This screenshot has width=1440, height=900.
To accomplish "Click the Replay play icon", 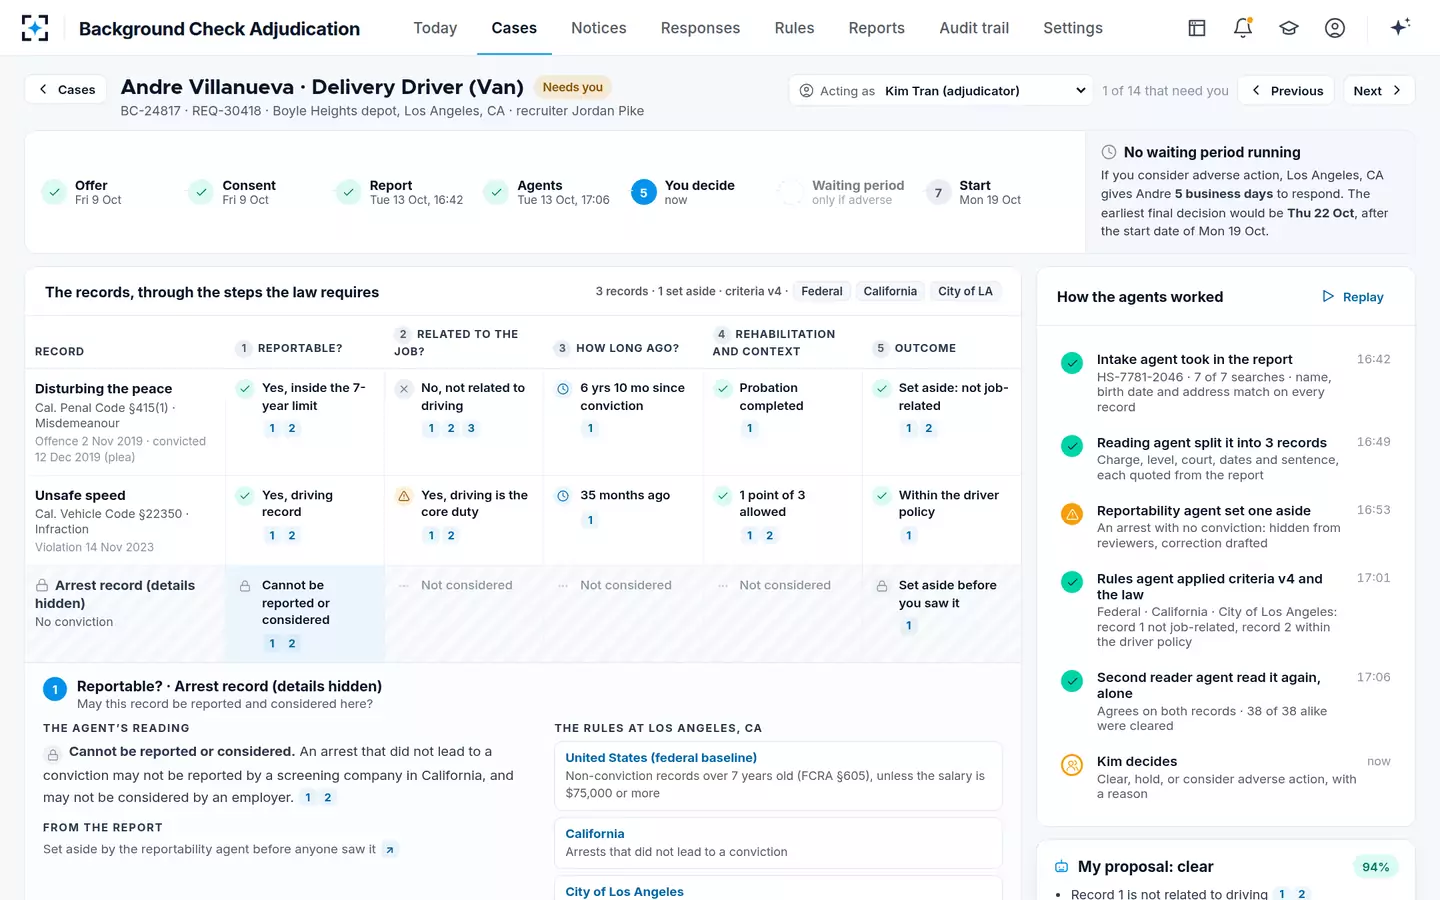I will point(1328,297).
